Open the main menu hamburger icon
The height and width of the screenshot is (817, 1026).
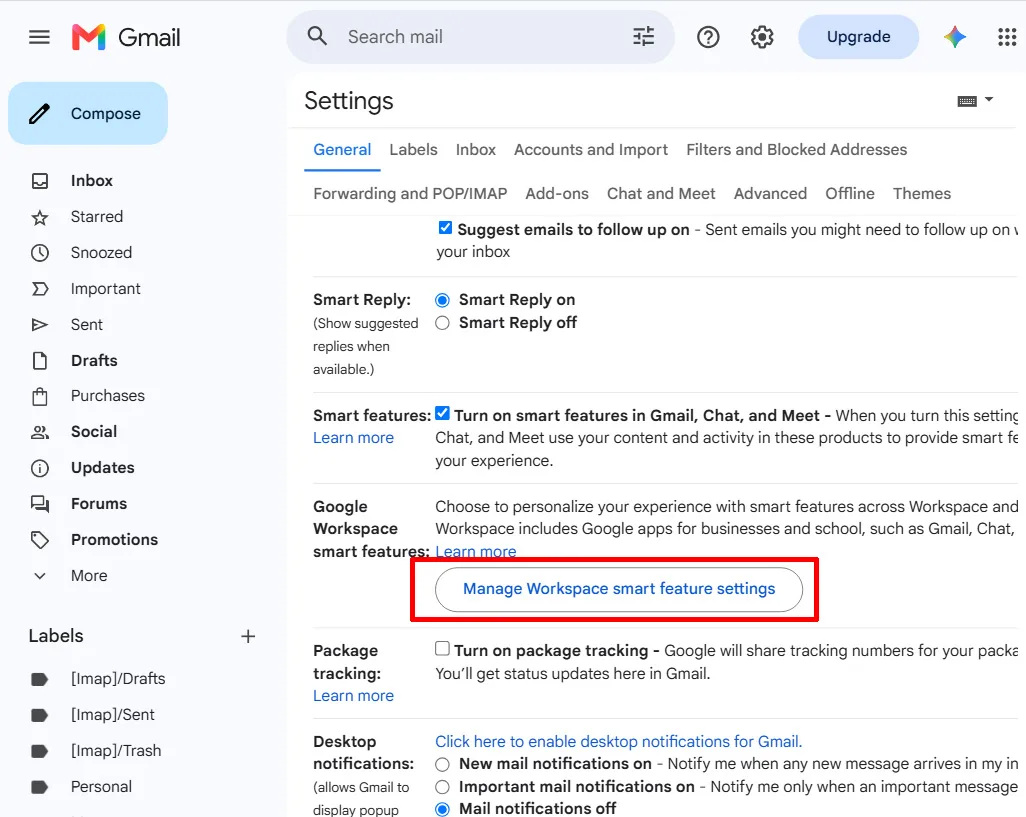39,37
